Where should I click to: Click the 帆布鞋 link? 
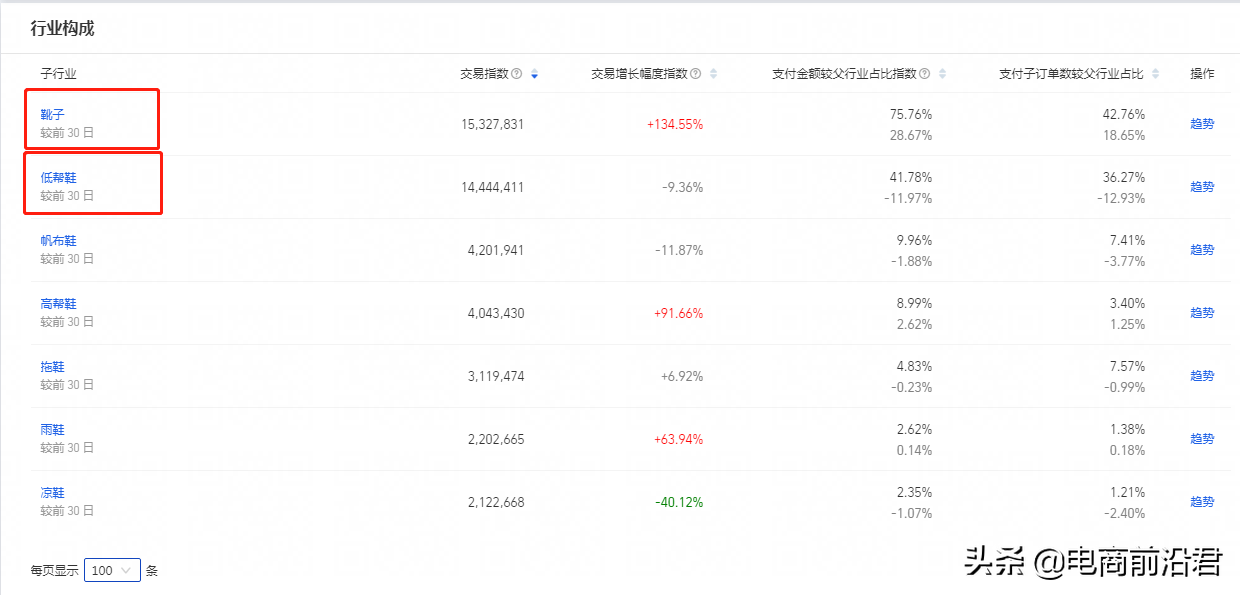[58, 240]
